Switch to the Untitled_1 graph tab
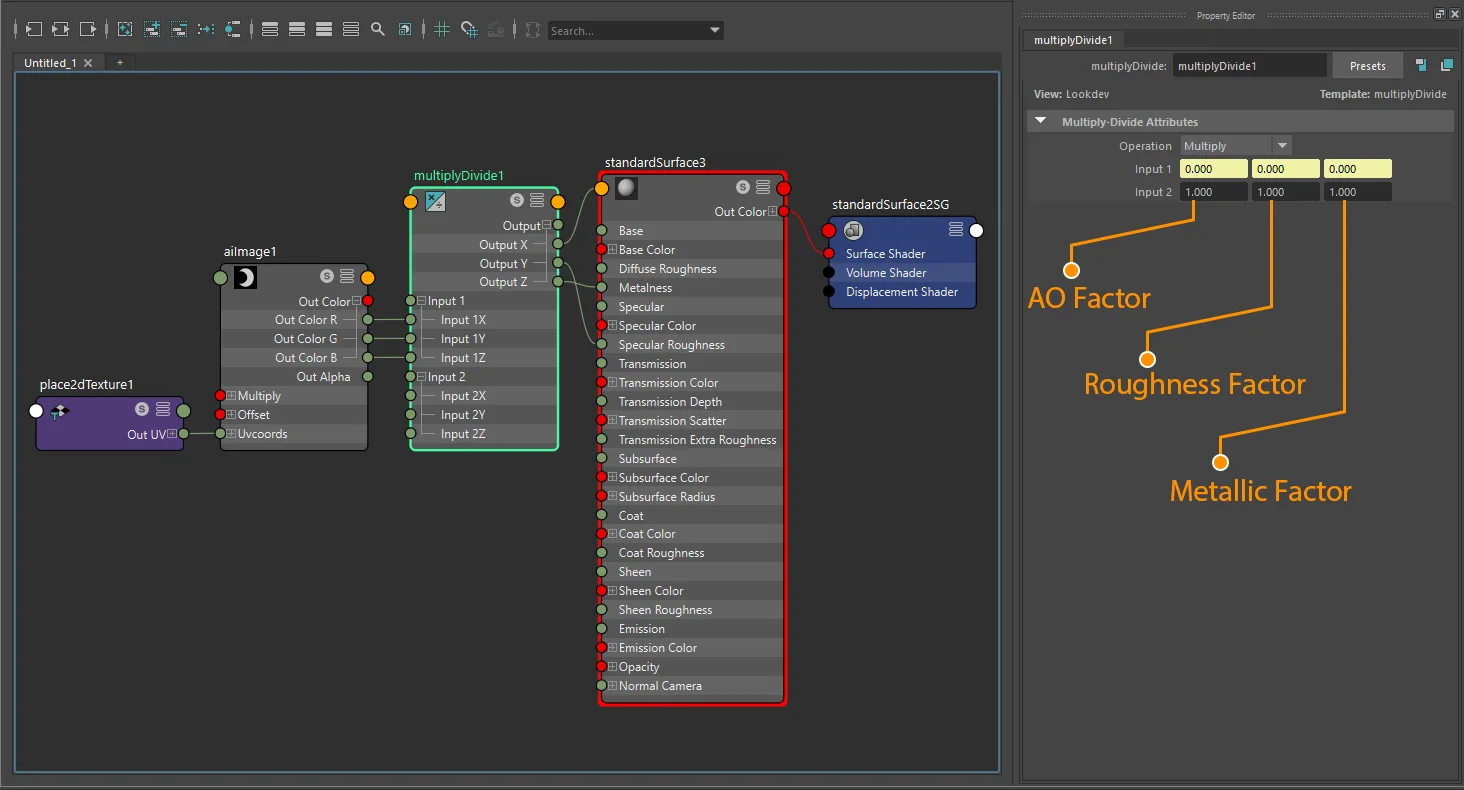Screen dimensions: 1464x790 point(50,63)
